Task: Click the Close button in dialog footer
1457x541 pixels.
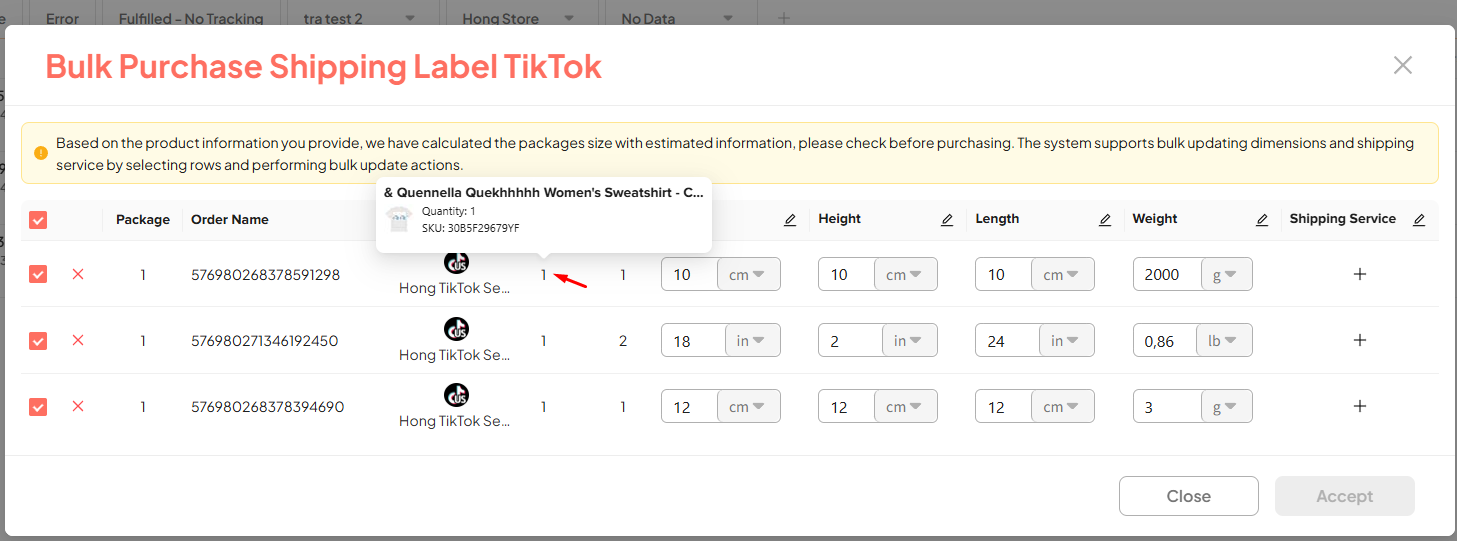Action: click(x=1188, y=496)
